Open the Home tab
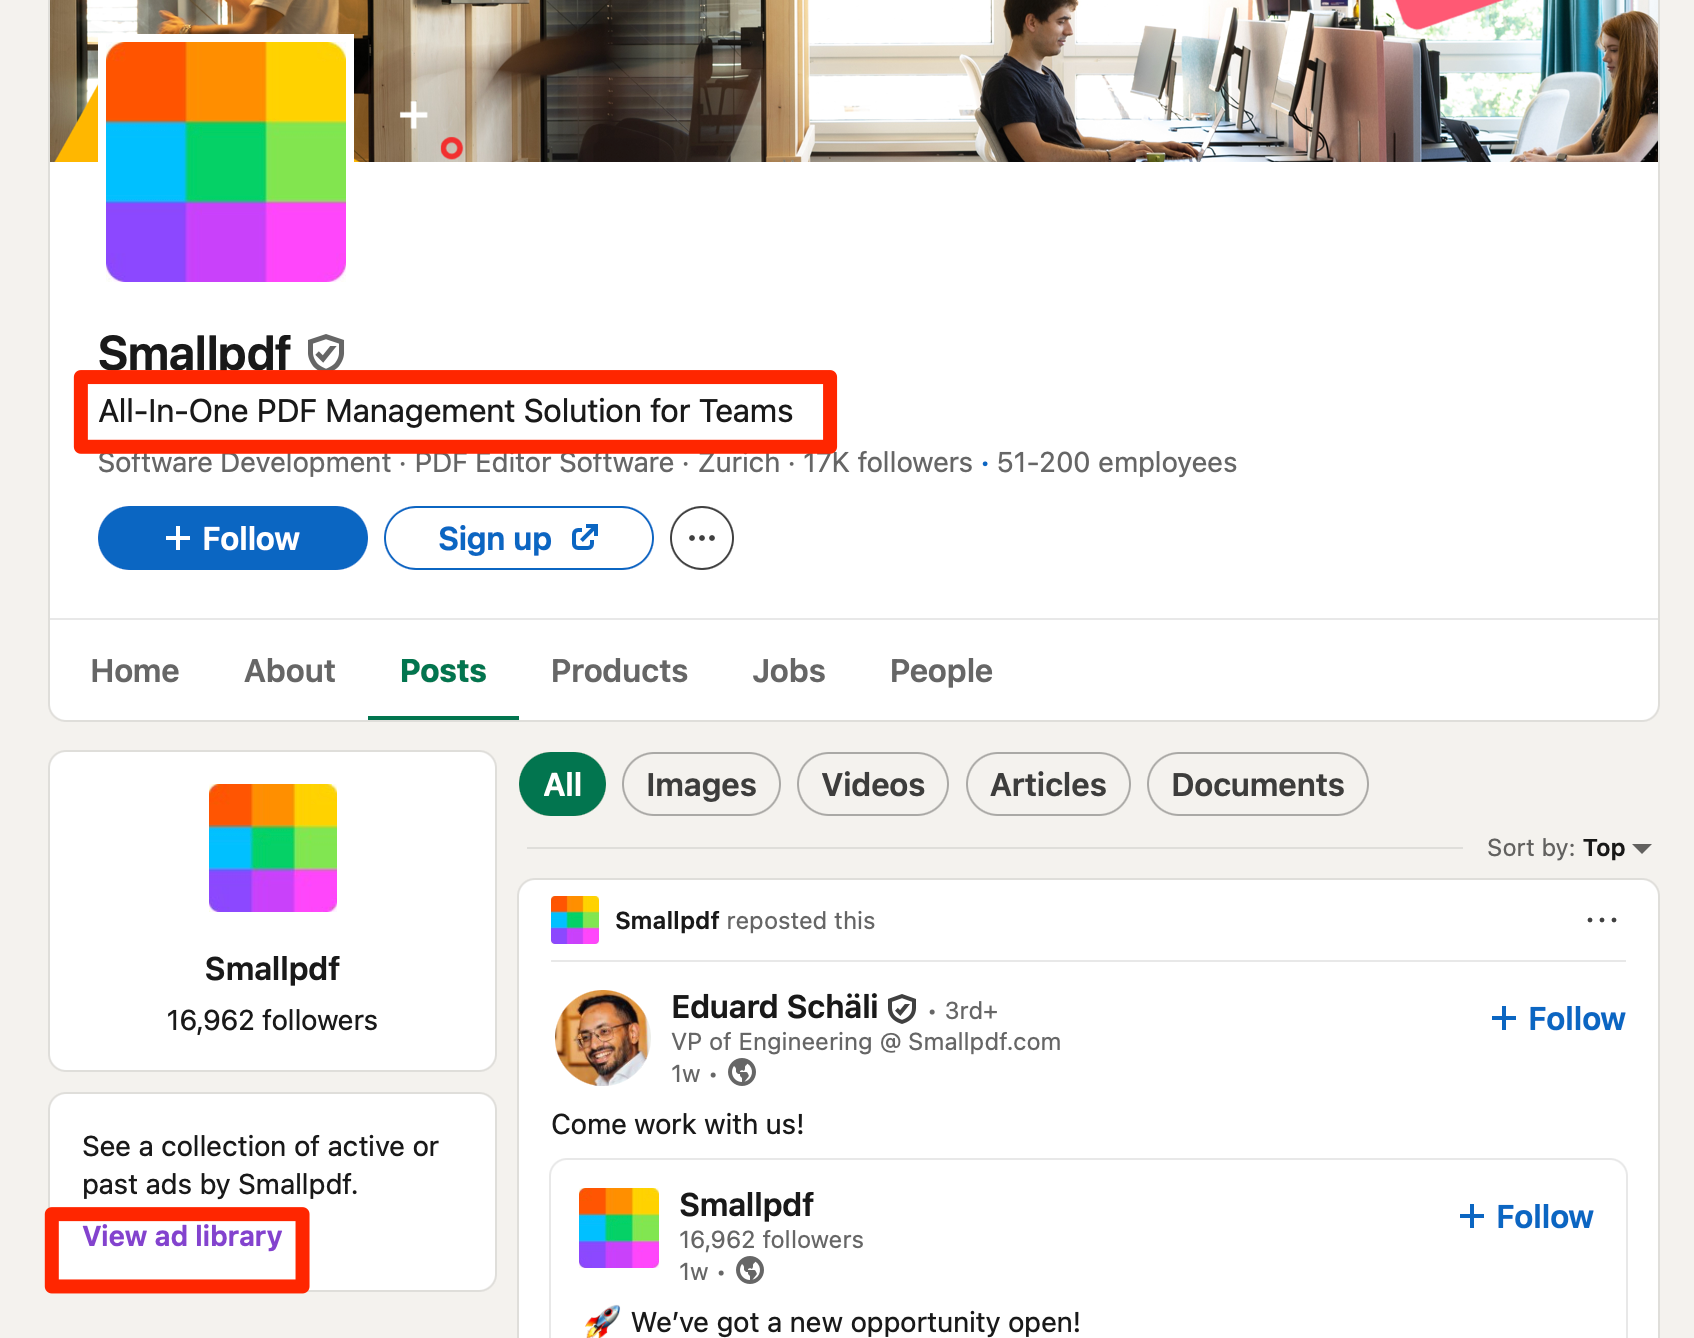Viewport: 1694px width, 1338px height. 135,670
